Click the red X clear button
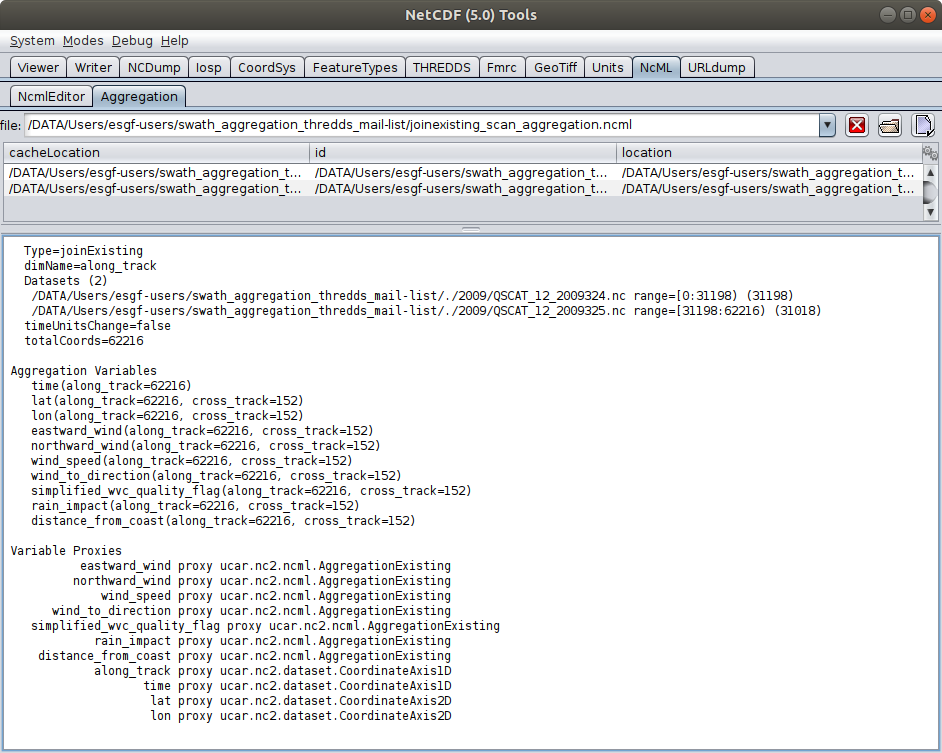 (857, 125)
